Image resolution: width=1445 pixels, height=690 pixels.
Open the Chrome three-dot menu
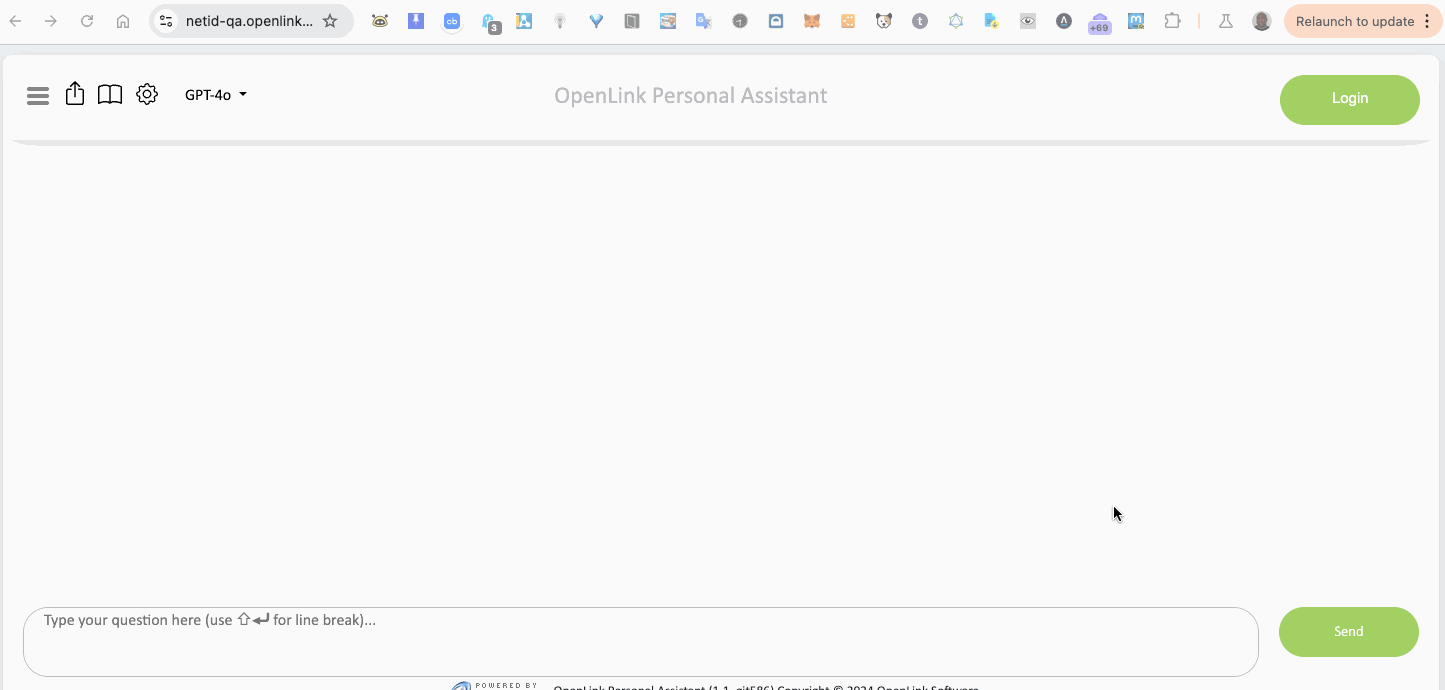(x=1427, y=21)
